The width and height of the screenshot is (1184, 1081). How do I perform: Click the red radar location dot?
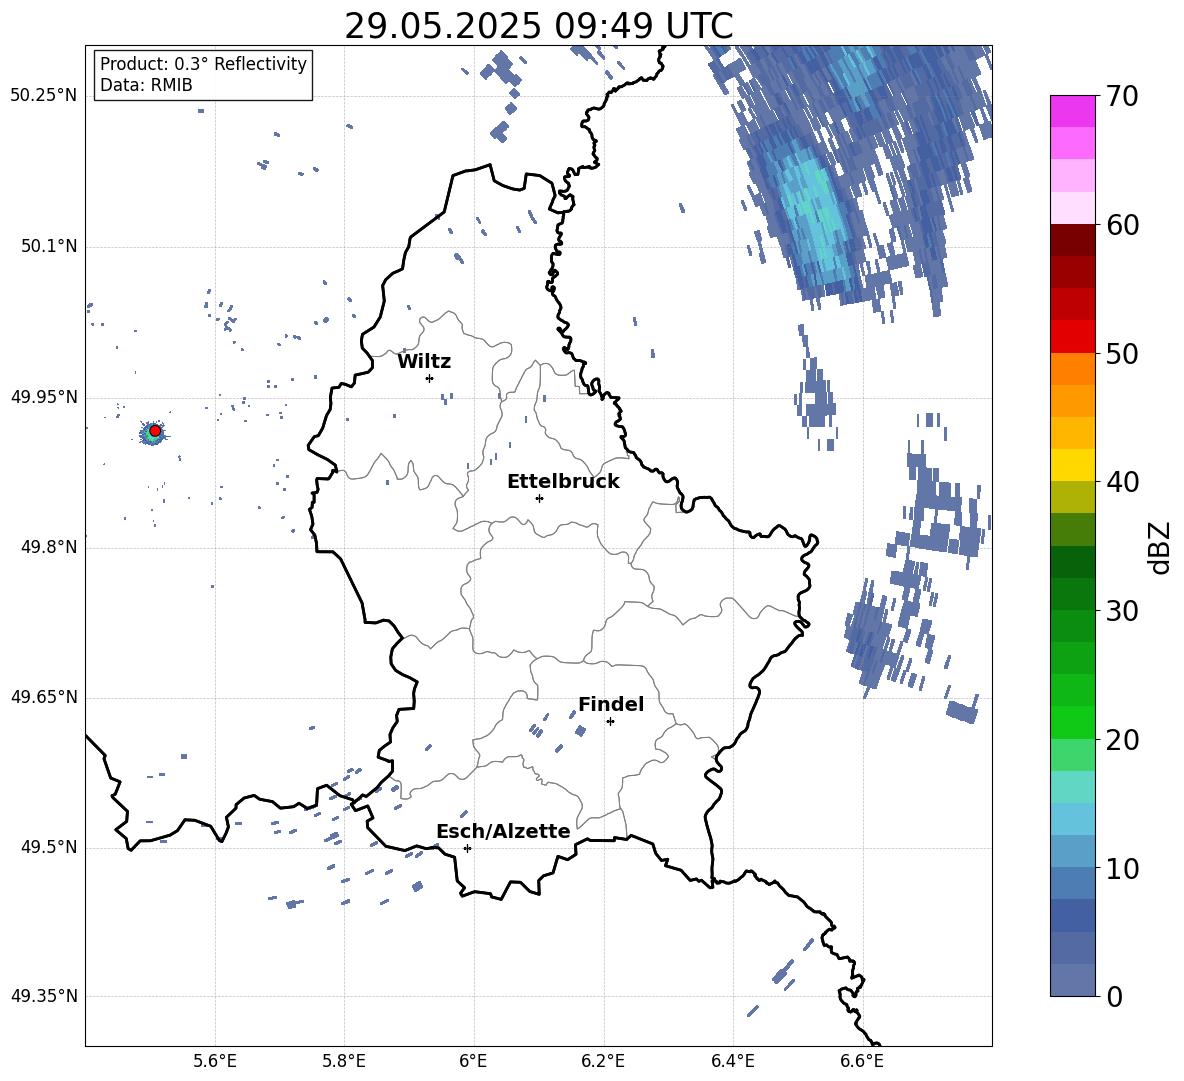[155, 431]
